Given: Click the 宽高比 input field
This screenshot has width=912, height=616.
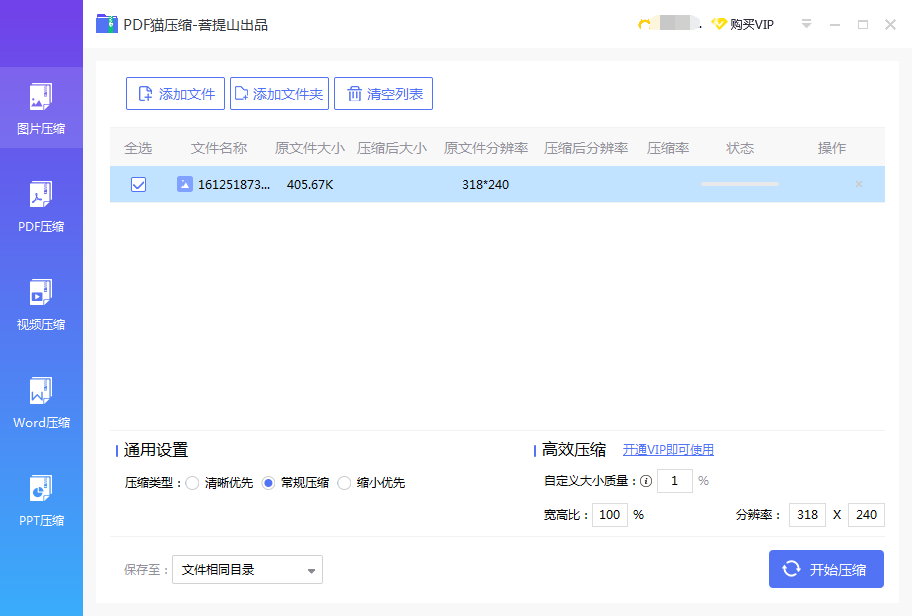Looking at the screenshot, I should [x=610, y=515].
